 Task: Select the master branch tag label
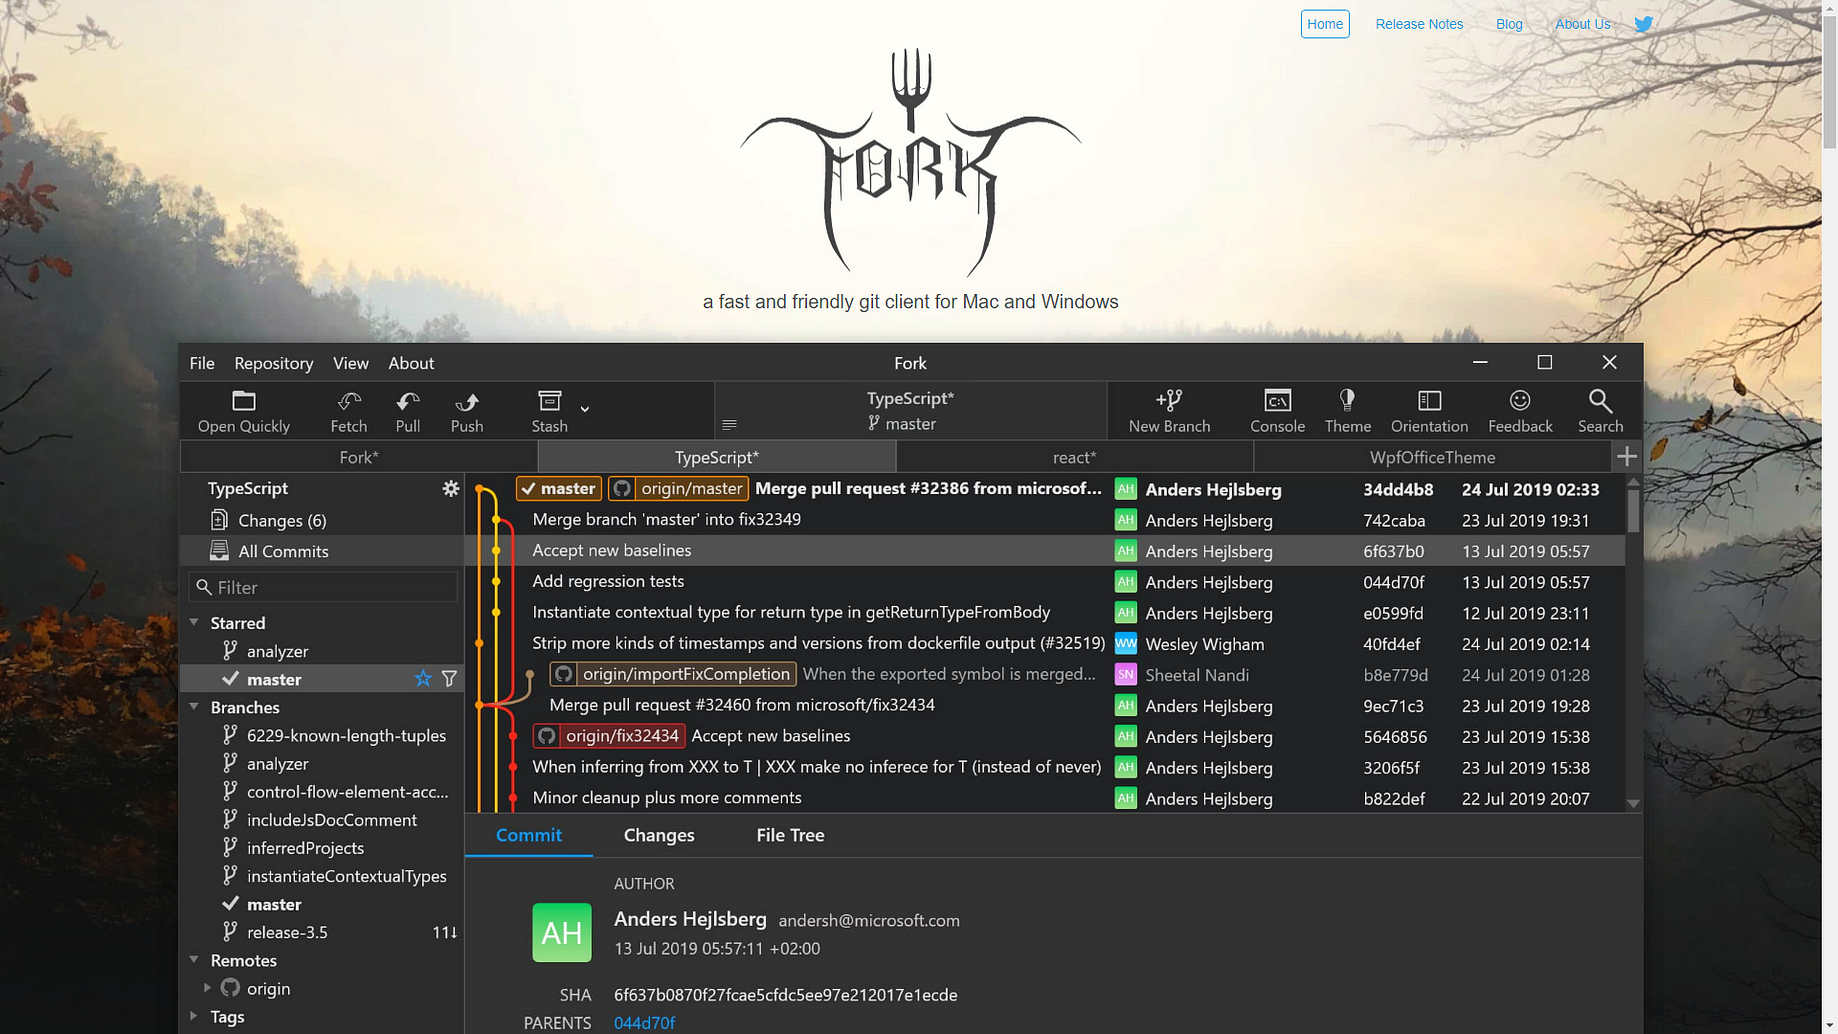[559, 489]
